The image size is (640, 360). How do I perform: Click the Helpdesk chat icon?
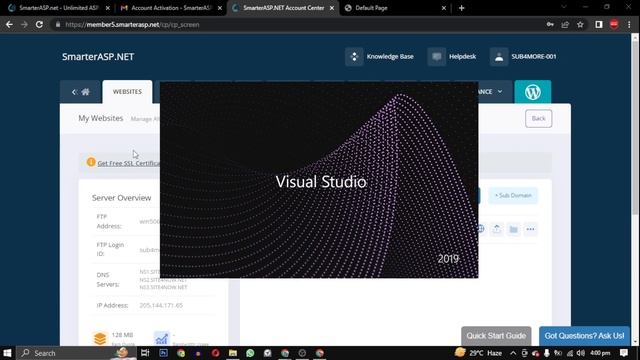[436, 57]
